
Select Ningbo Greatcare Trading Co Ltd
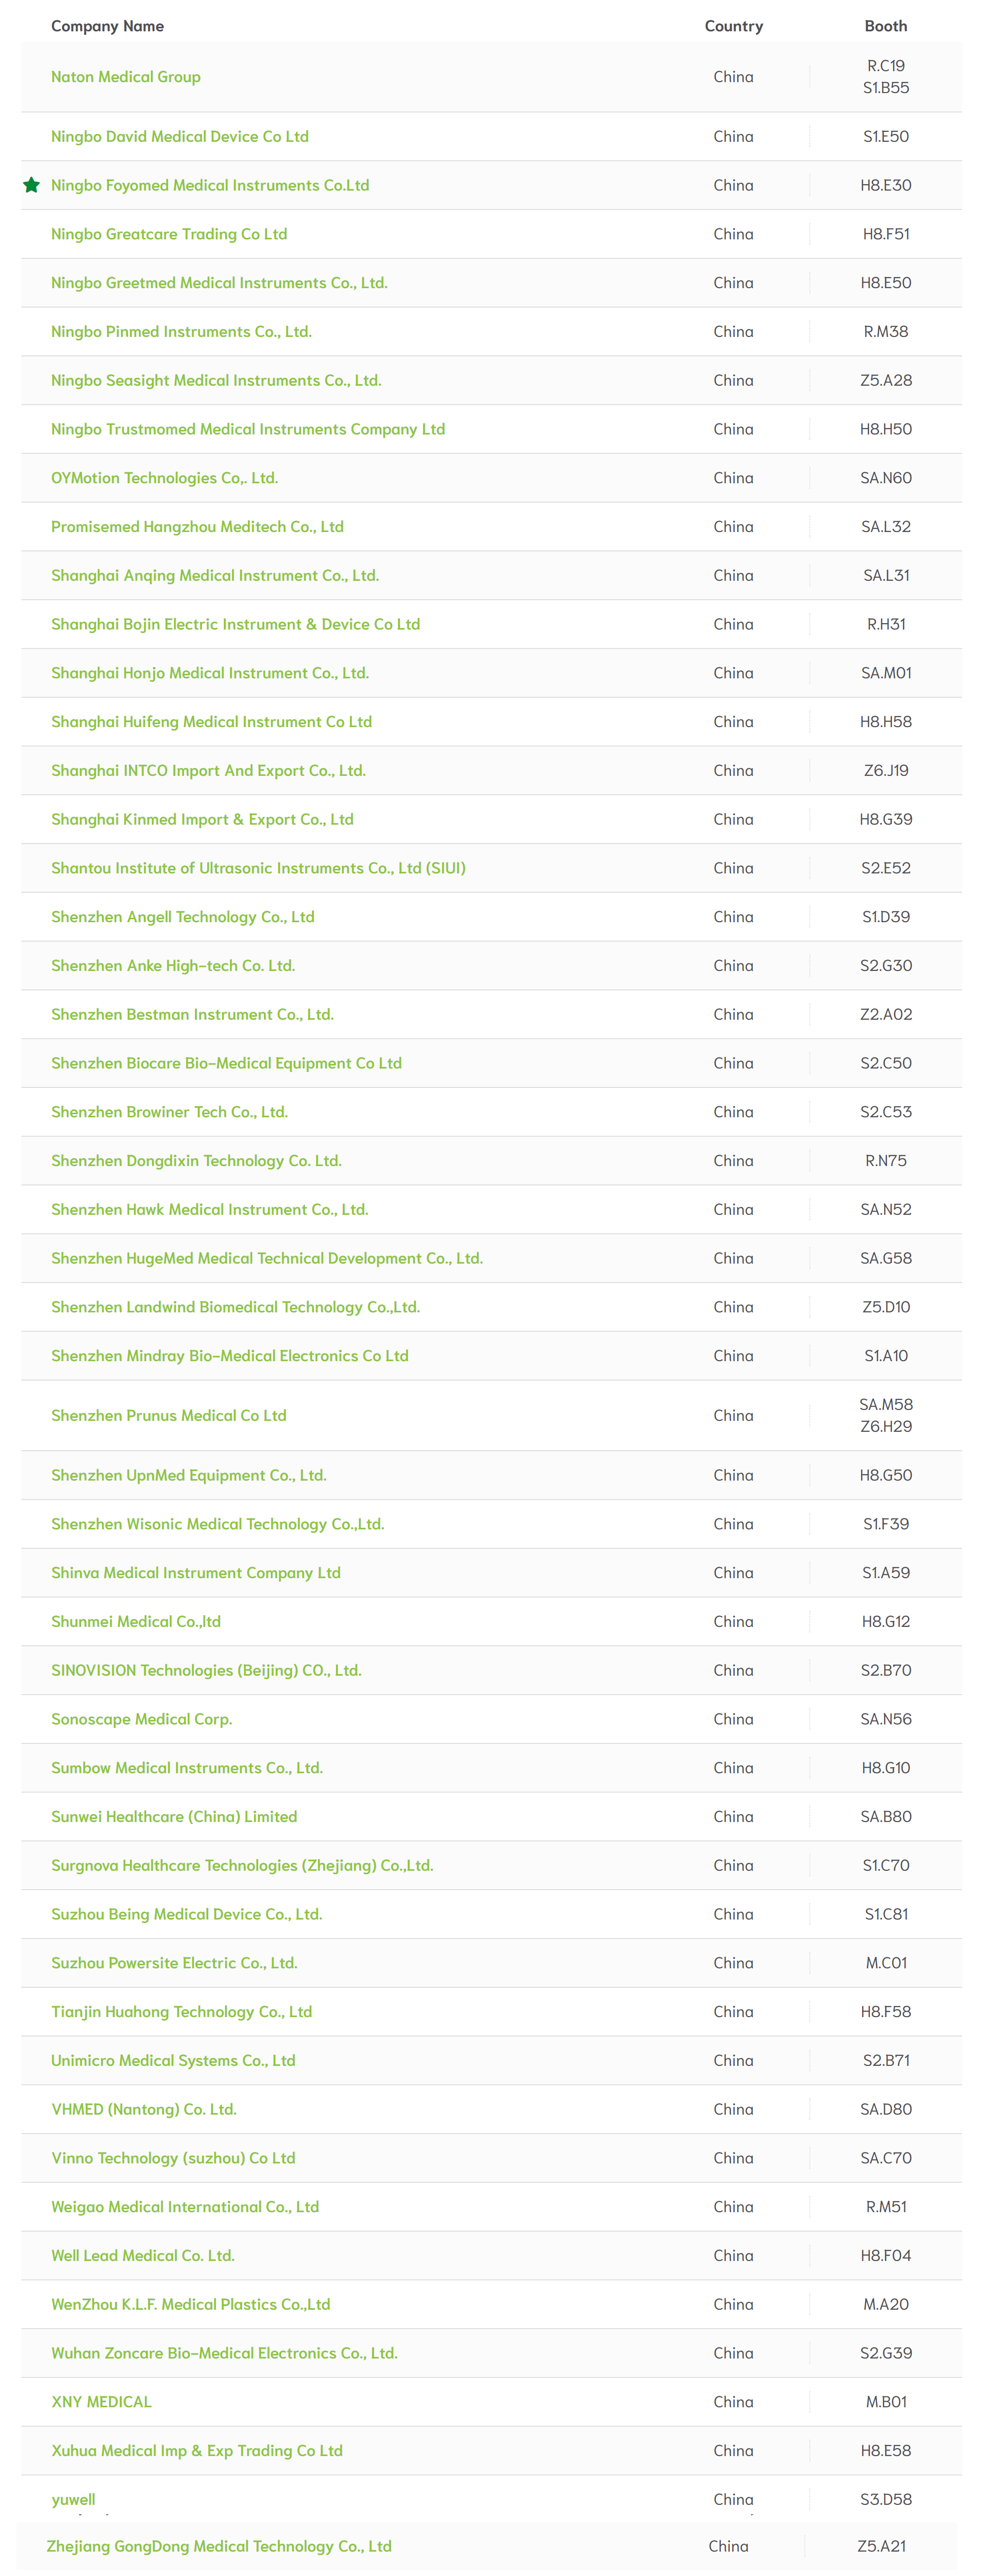169,234
